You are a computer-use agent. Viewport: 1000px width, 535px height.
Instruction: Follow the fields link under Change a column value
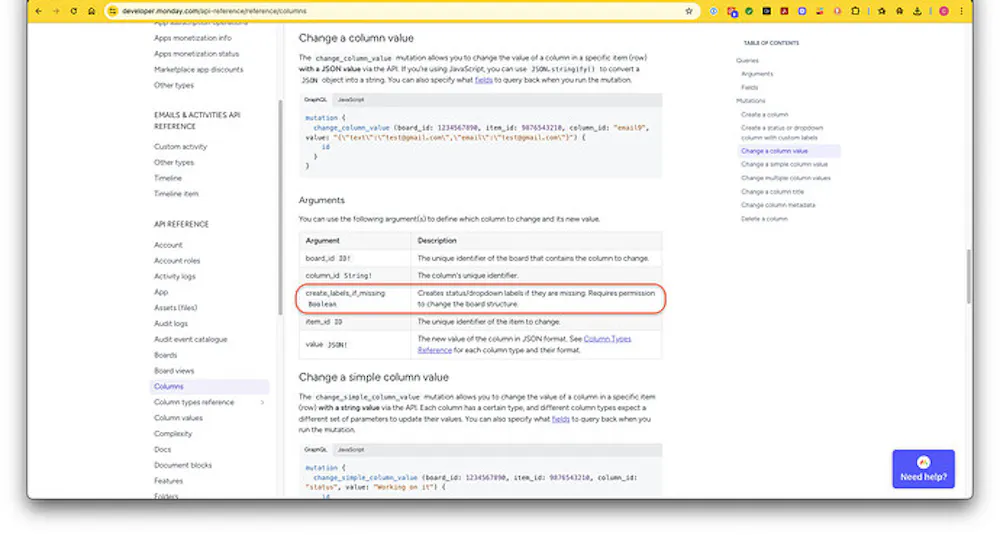[483, 80]
